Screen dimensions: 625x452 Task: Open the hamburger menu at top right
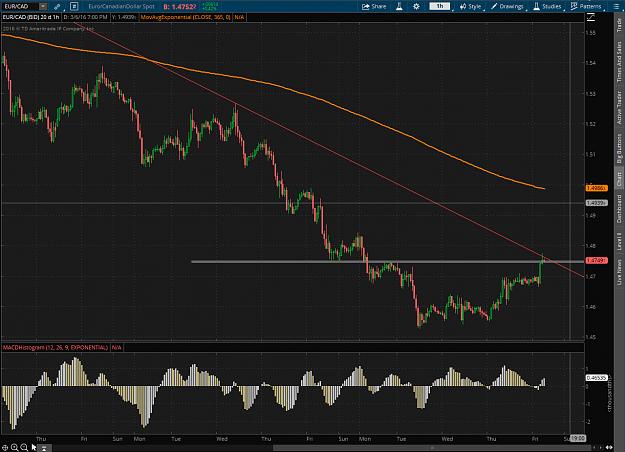[x=615, y=6]
